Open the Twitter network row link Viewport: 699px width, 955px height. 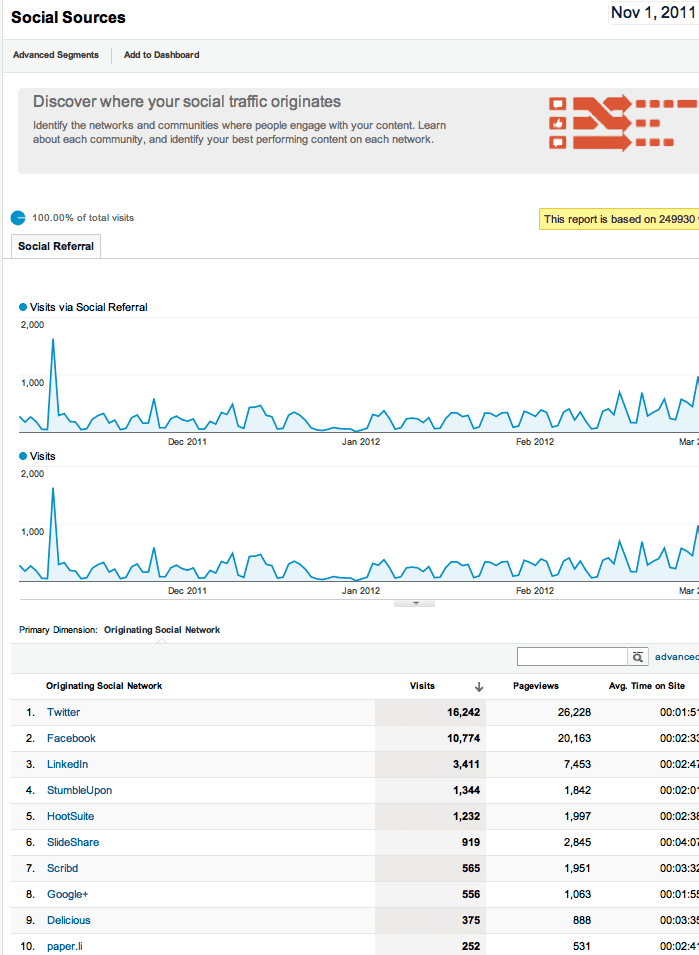tap(63, 712)
